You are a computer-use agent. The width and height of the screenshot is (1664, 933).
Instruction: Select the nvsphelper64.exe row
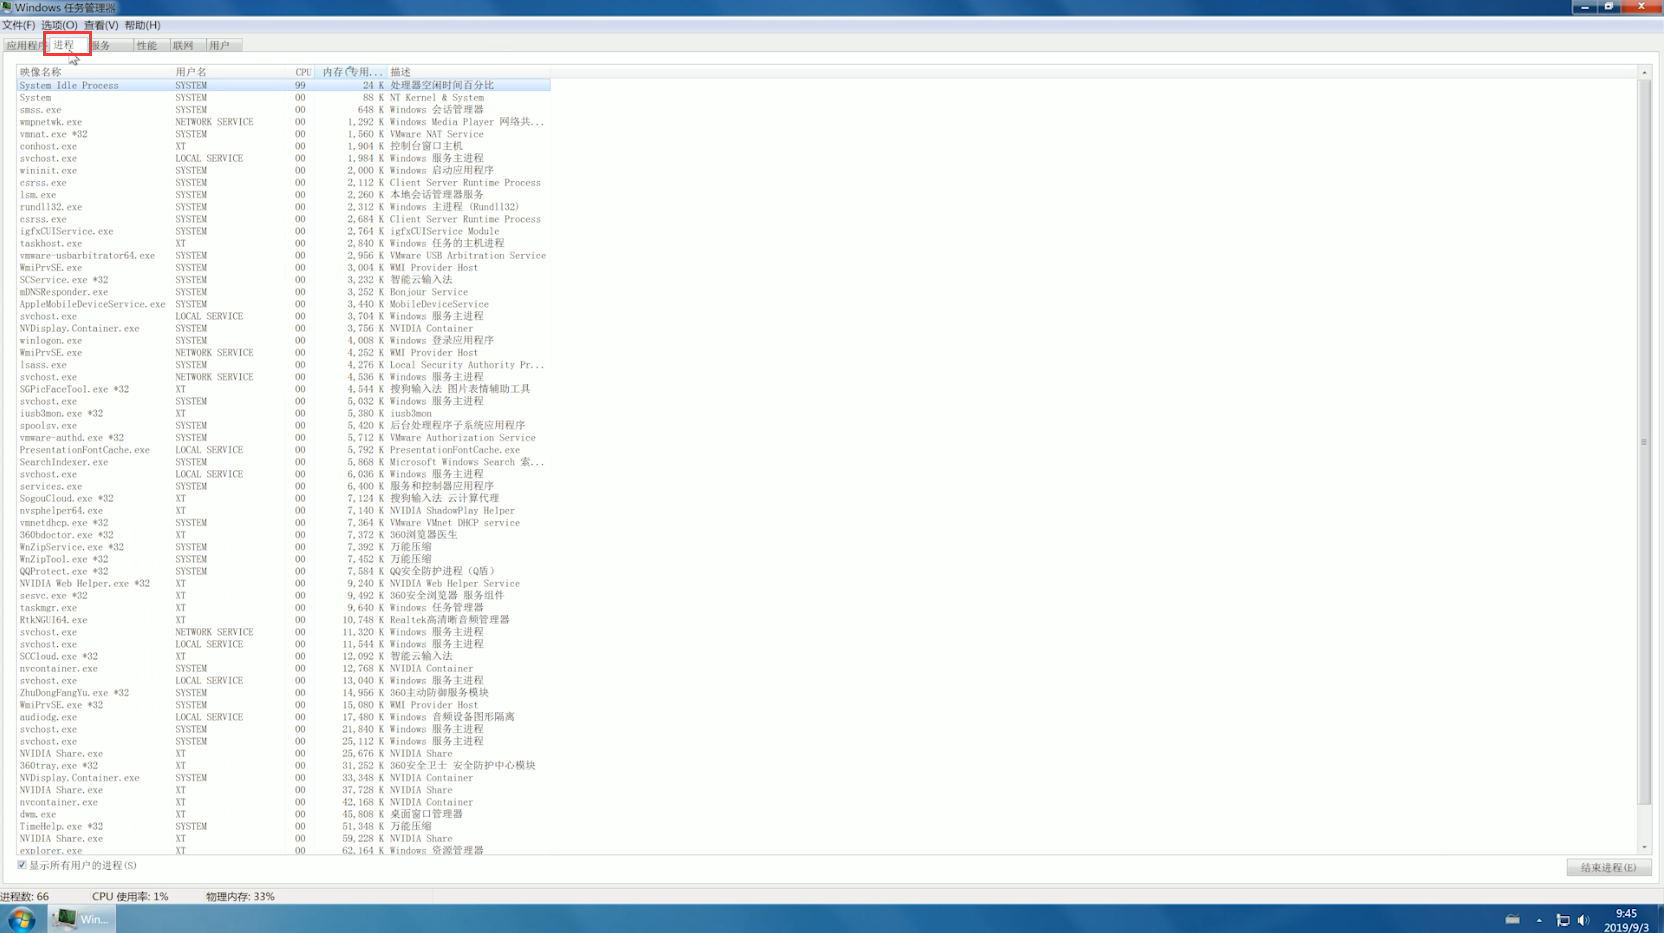point(283,510)
